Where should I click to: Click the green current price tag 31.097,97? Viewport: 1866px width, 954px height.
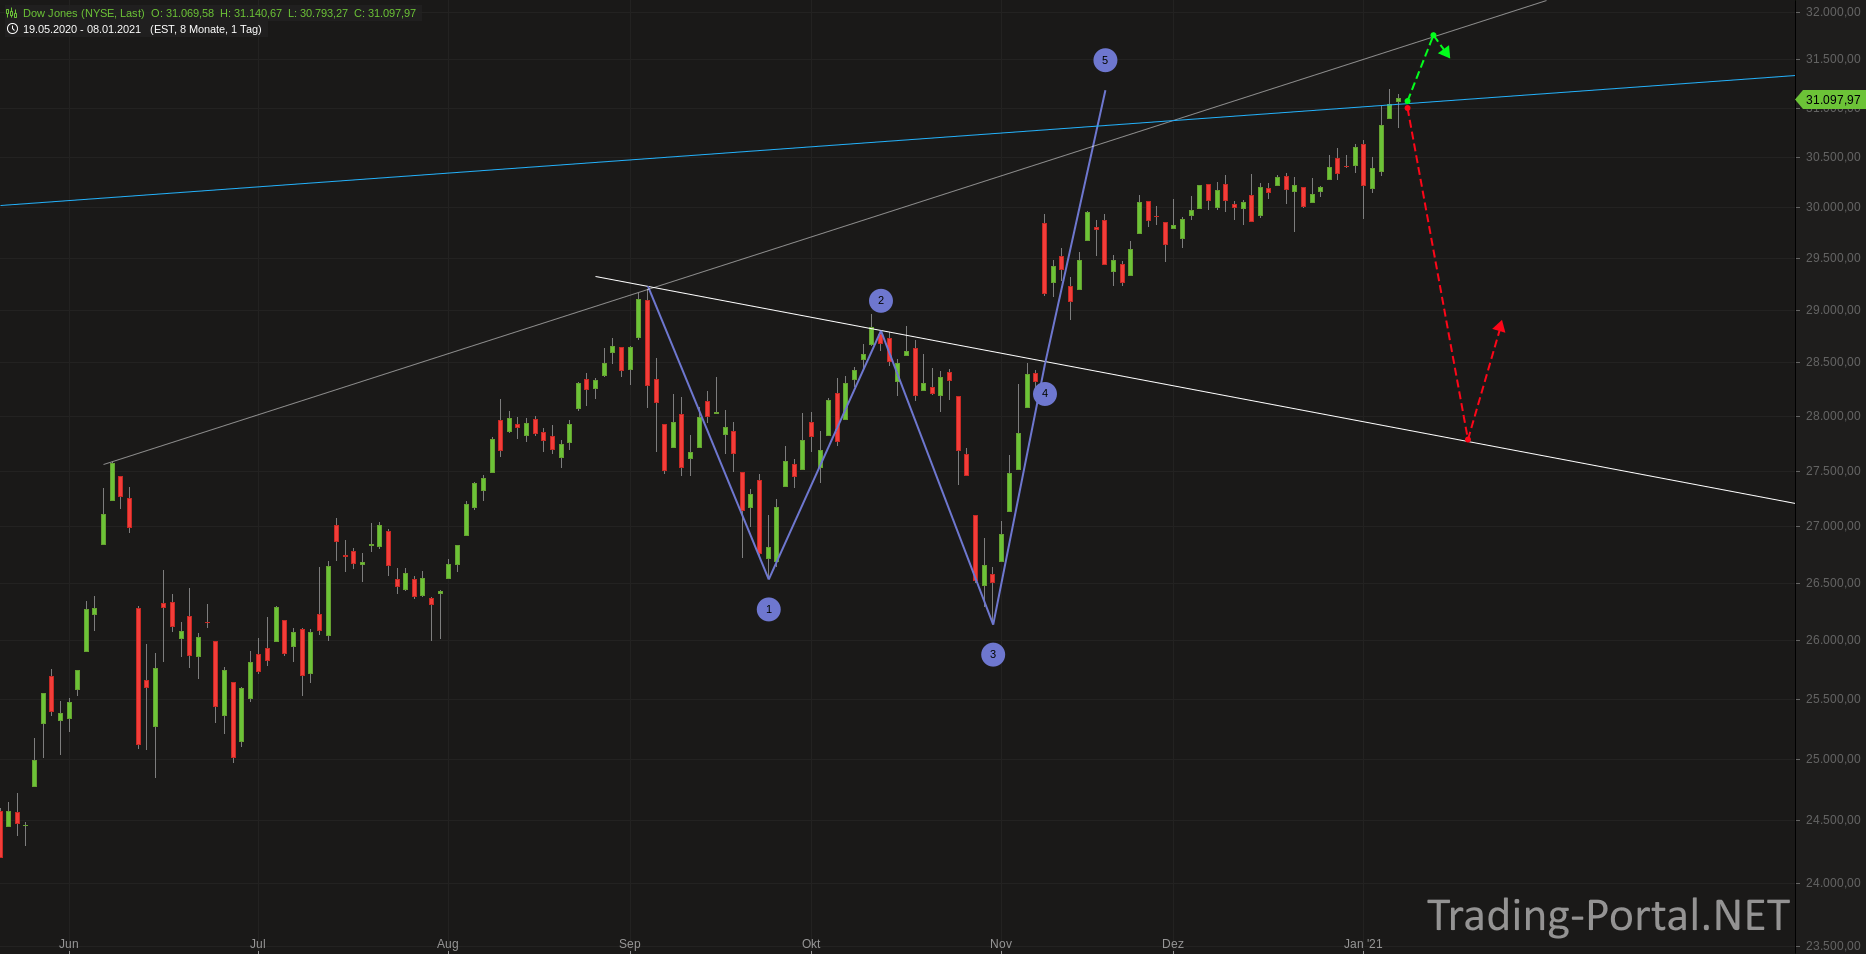pos(1830,100)
